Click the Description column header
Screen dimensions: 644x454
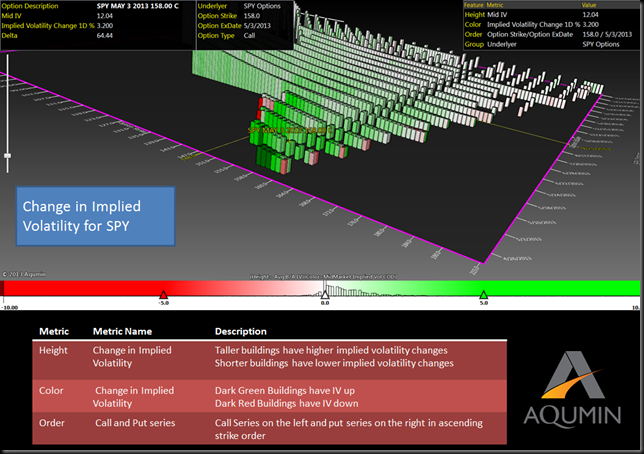(241, 332)
